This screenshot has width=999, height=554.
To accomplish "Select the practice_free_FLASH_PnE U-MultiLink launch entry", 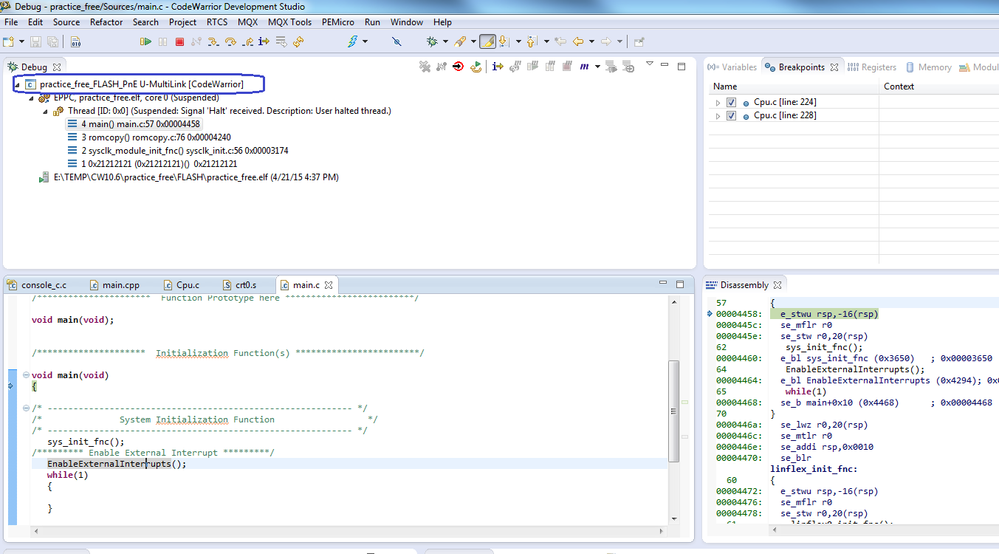I will coord(139,84).
